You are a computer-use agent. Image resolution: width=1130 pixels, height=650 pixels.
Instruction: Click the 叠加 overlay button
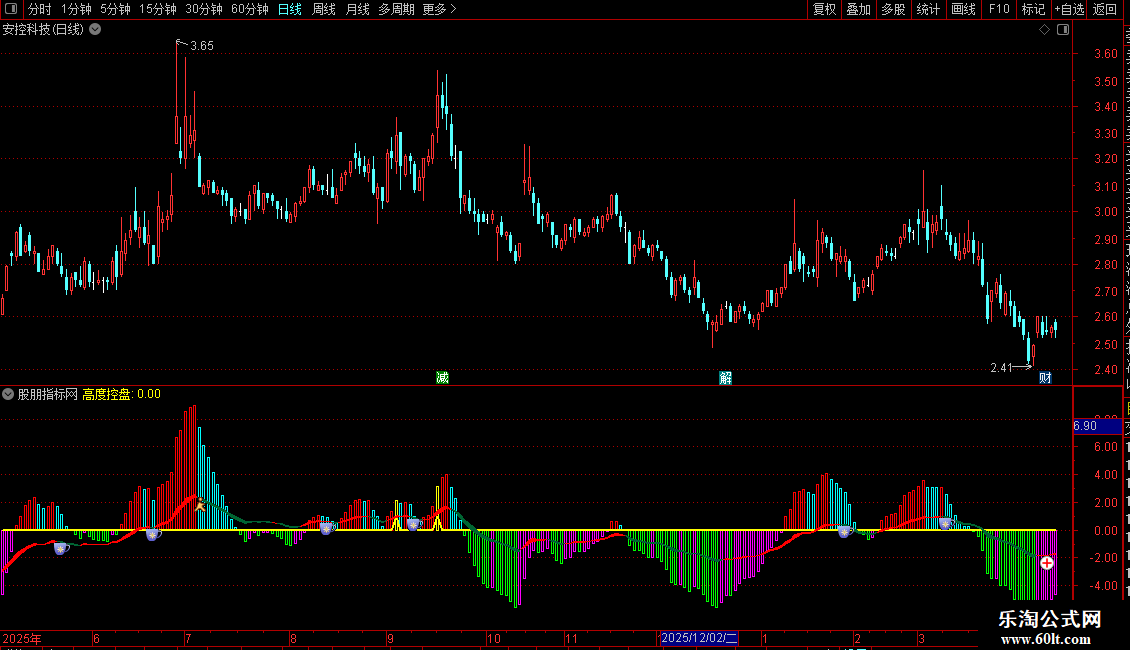pos(858,9)
